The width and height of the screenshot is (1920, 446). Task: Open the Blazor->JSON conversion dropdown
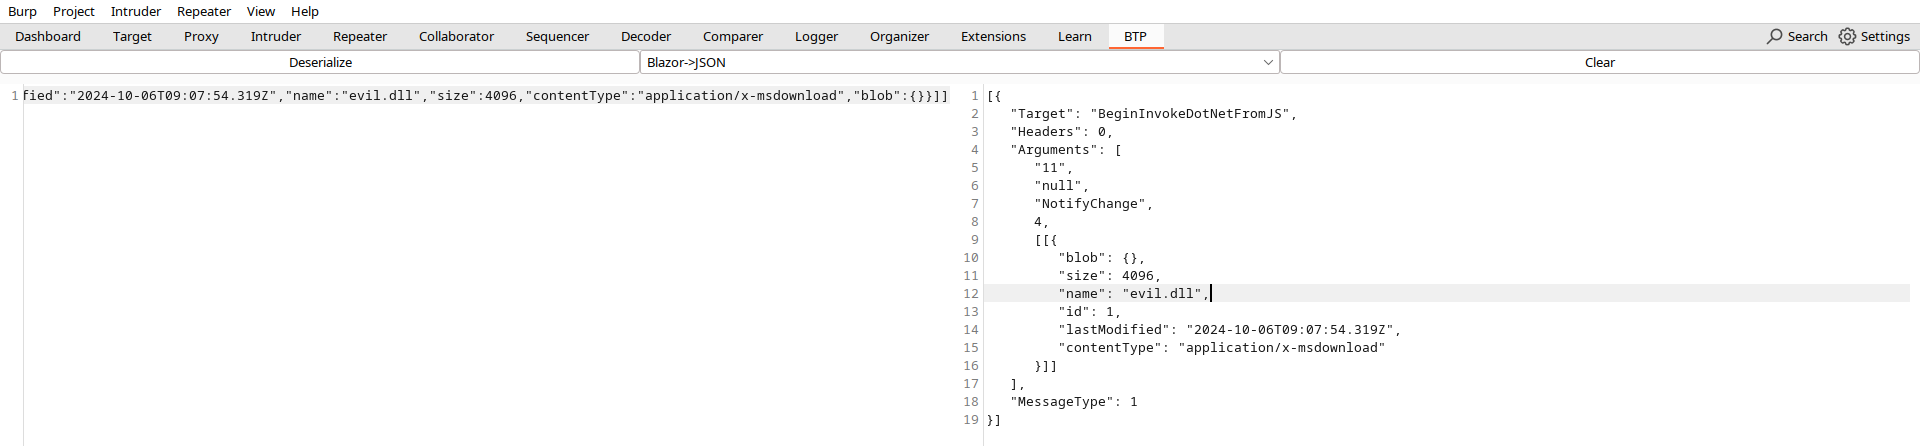click(x=960, y=62)
